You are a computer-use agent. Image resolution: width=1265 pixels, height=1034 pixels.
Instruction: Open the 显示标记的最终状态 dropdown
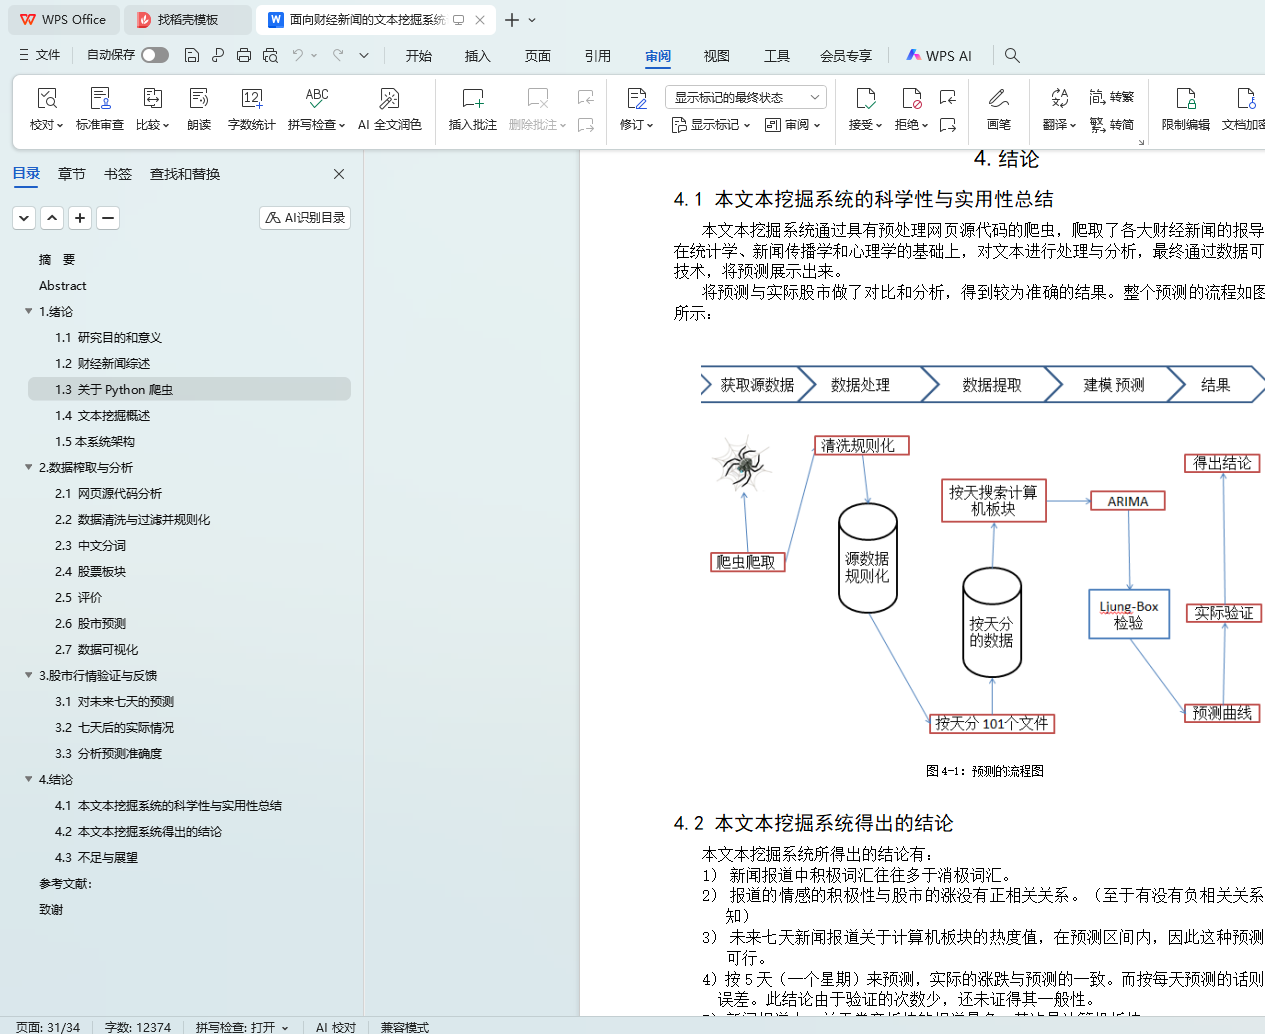point(745,97)
